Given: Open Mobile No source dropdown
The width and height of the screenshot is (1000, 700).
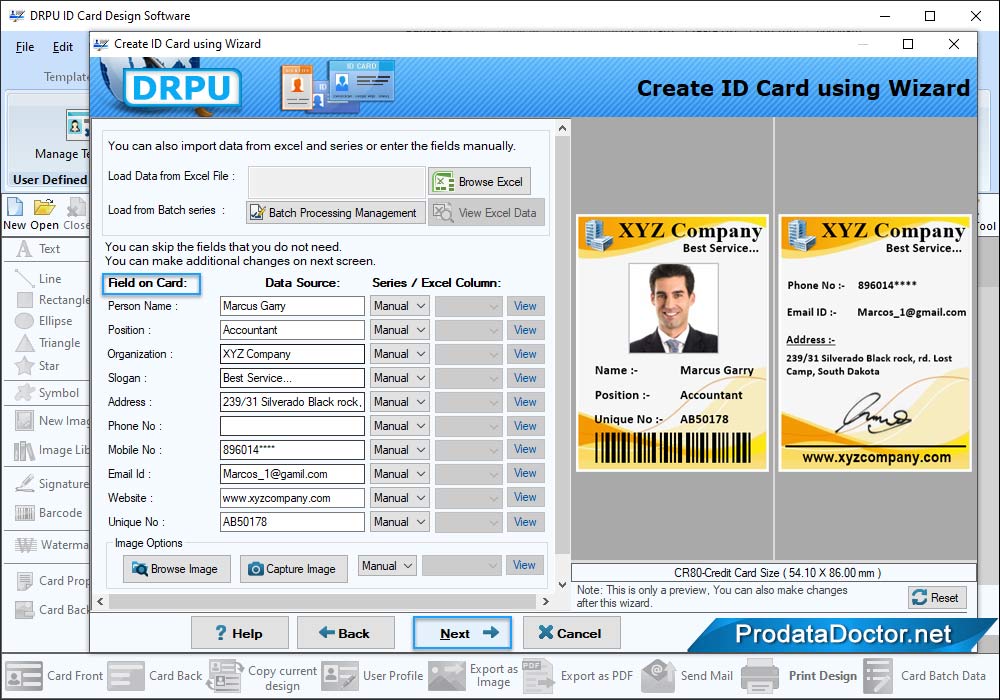Looking at the screenshot, I should coord(400,450).
